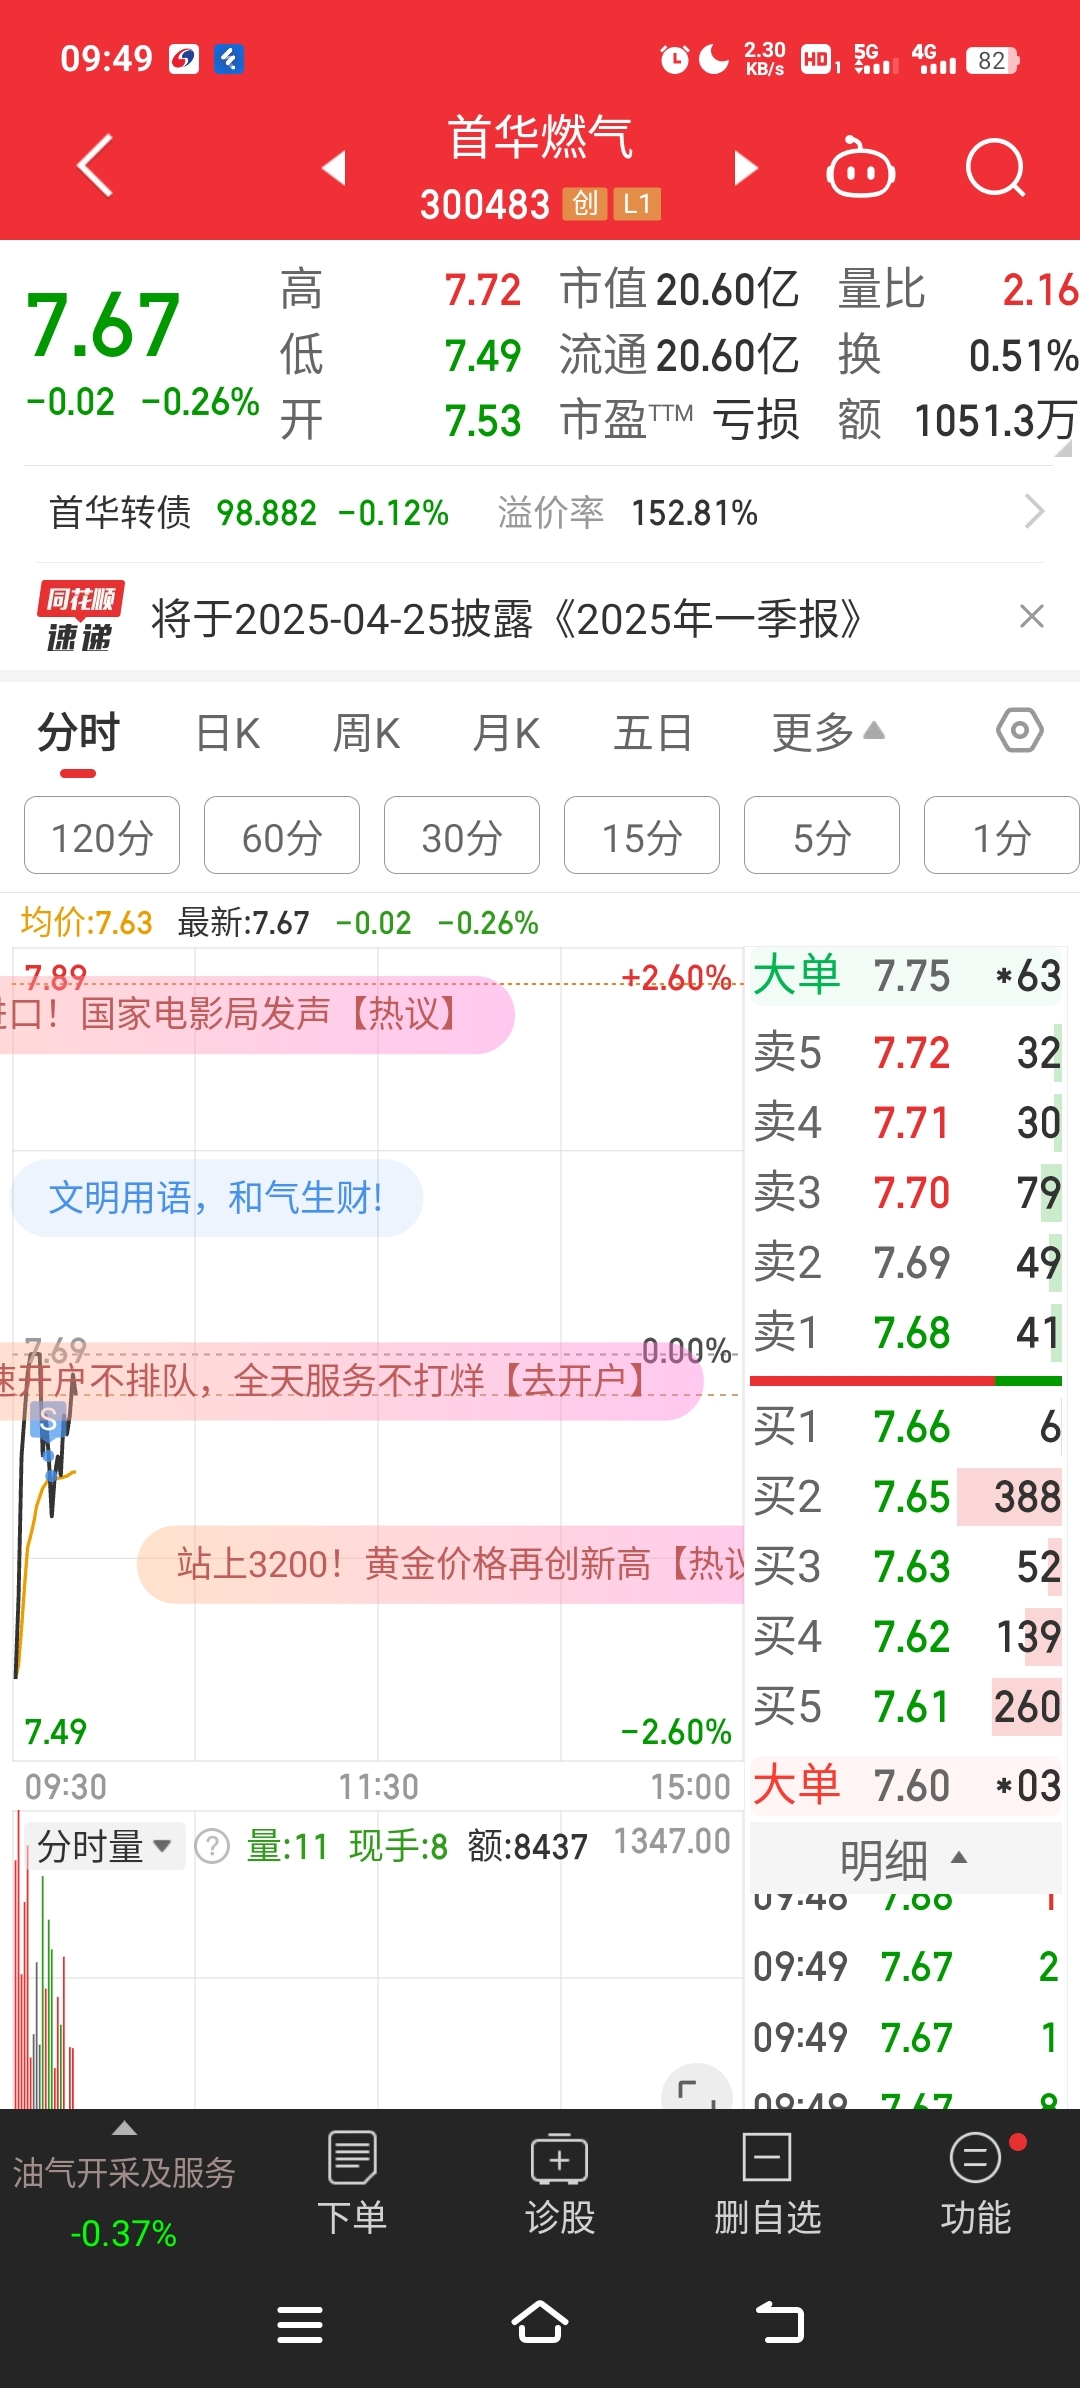Select 120分 interval button

tap(102, 836)
